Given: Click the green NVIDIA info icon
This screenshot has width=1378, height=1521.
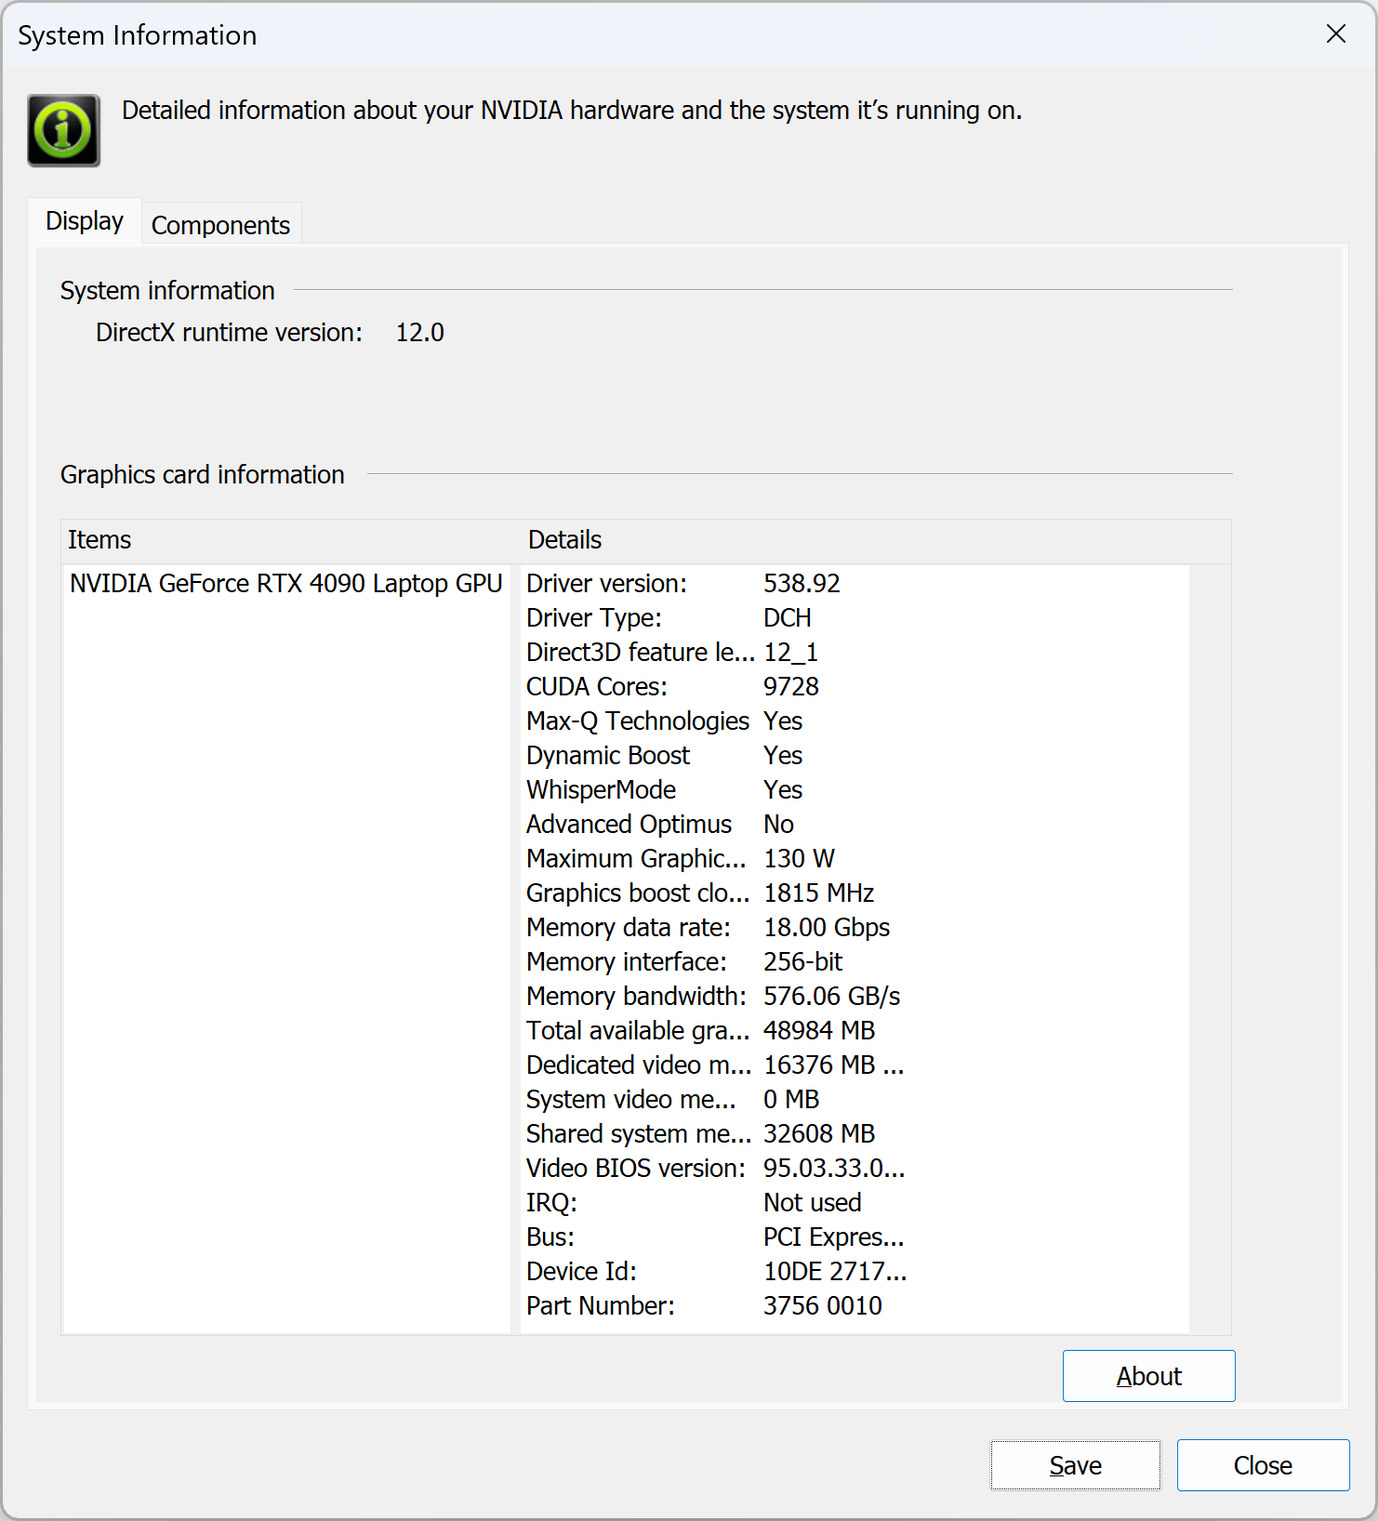Looking at the screenshot, I should 63,130.
